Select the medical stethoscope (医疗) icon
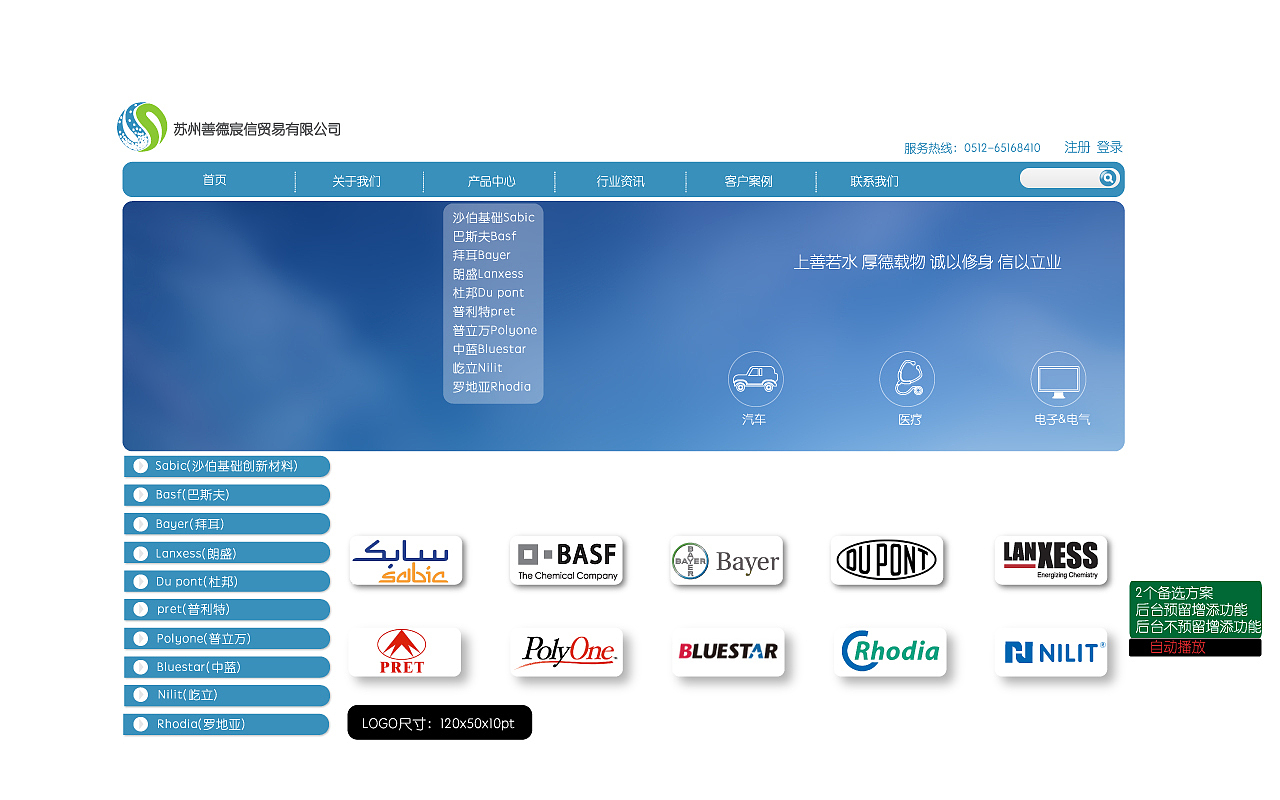The width and height of the screenshot is (1280, 800). [x=907, y=379]
